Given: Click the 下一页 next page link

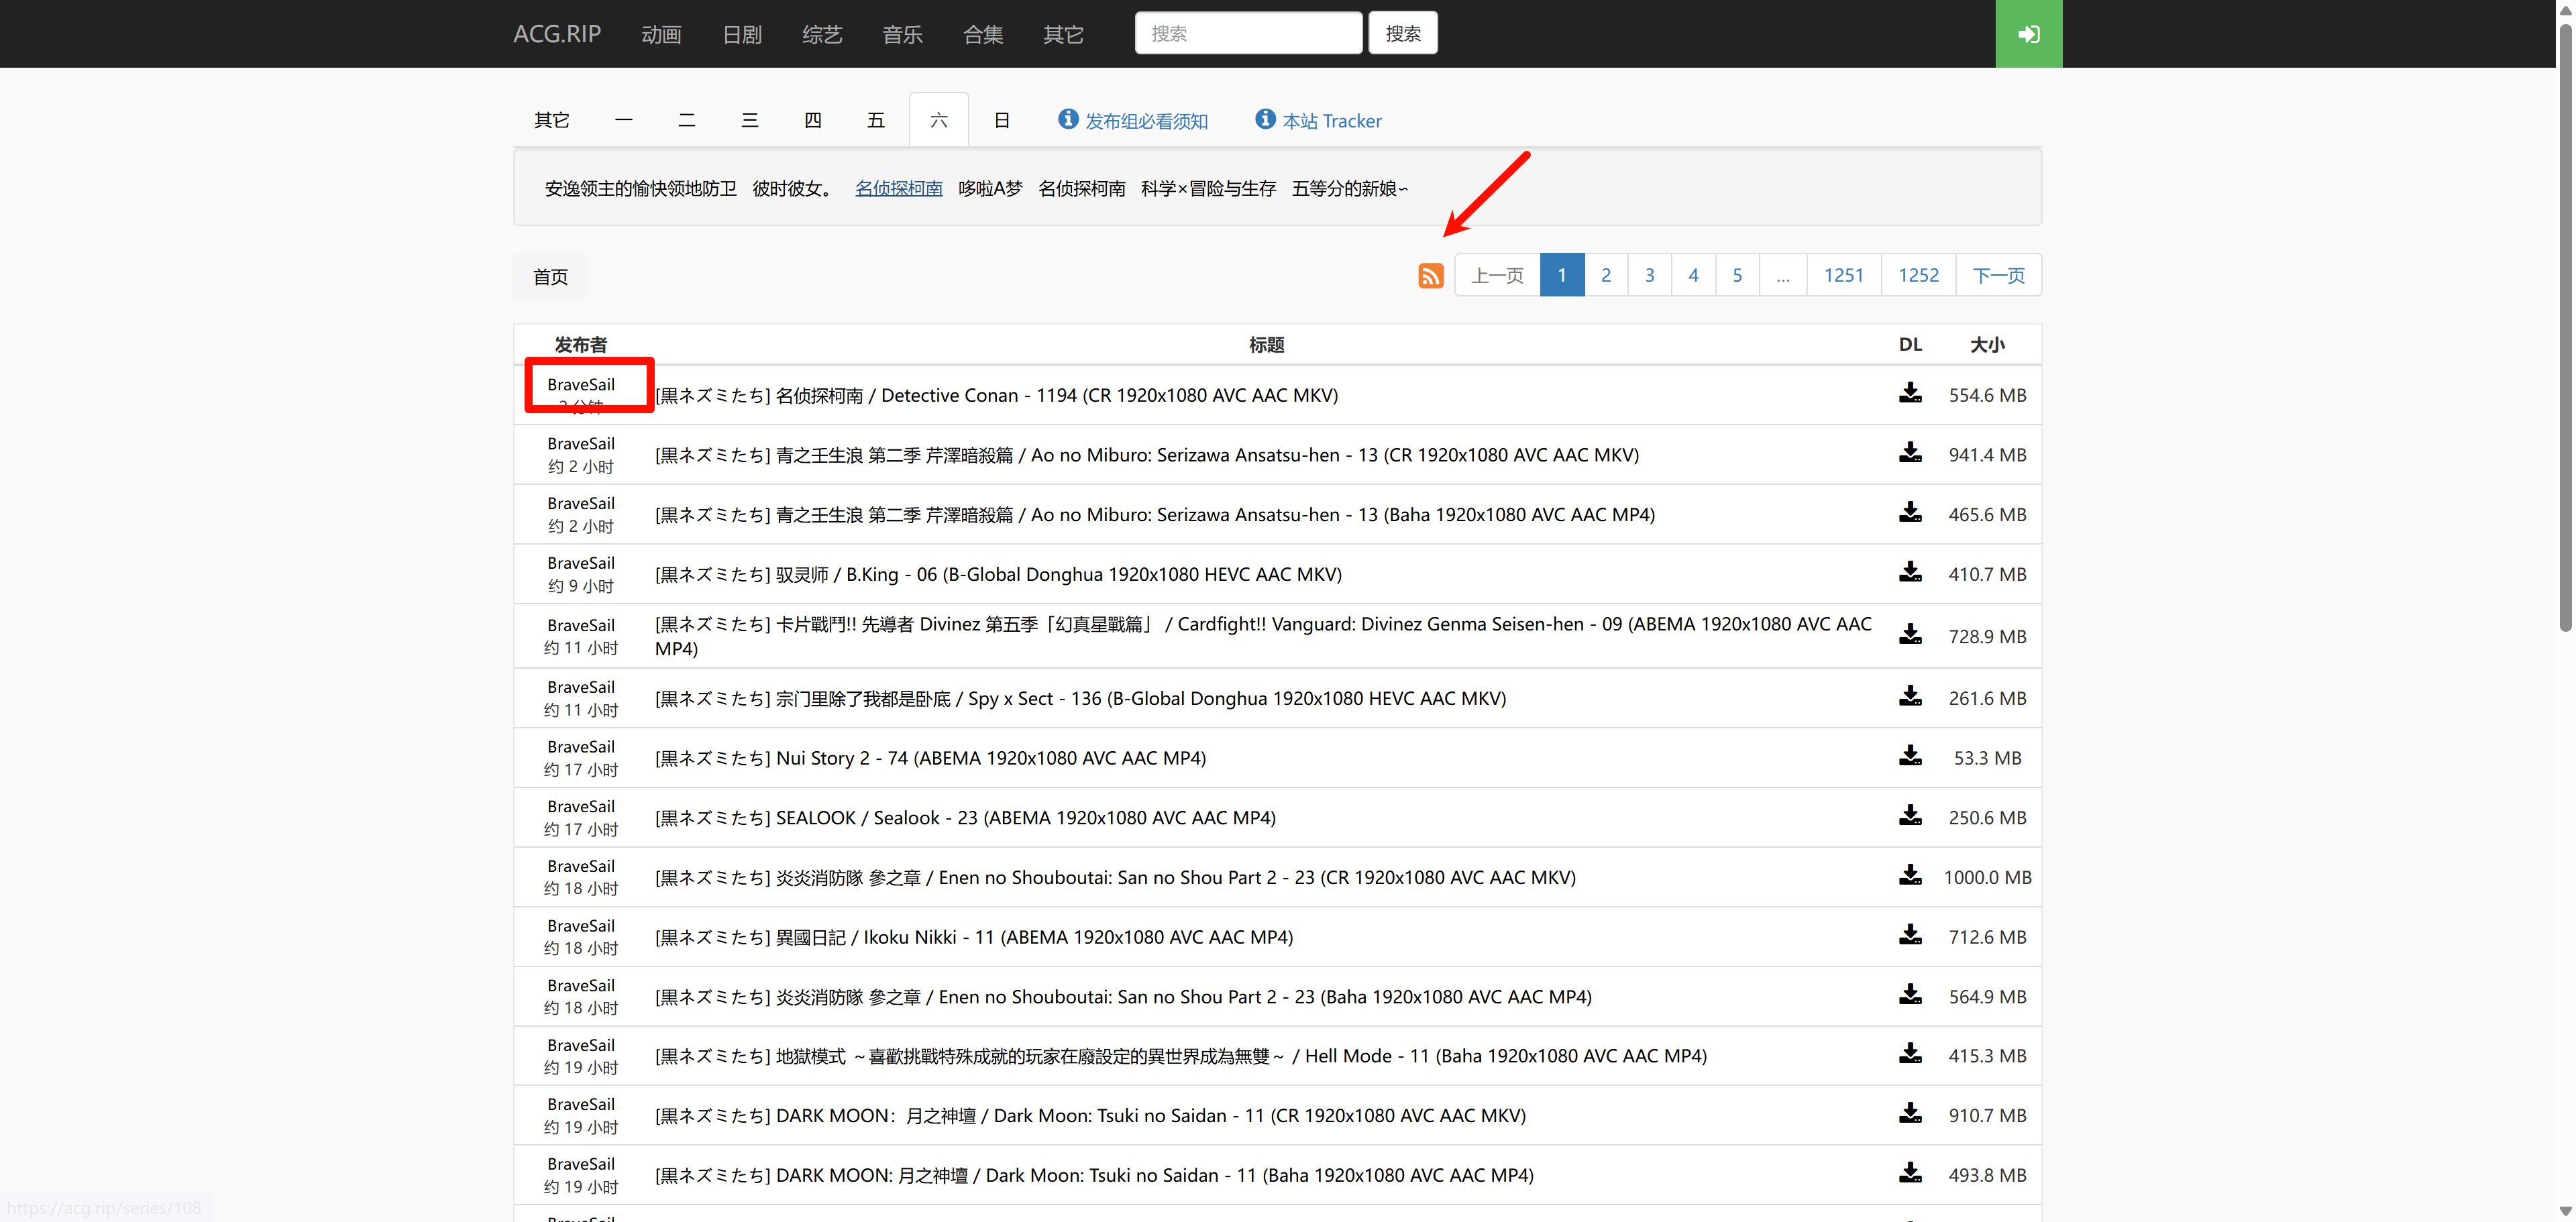Looking at the screenshot, I should click(1997, 275).
